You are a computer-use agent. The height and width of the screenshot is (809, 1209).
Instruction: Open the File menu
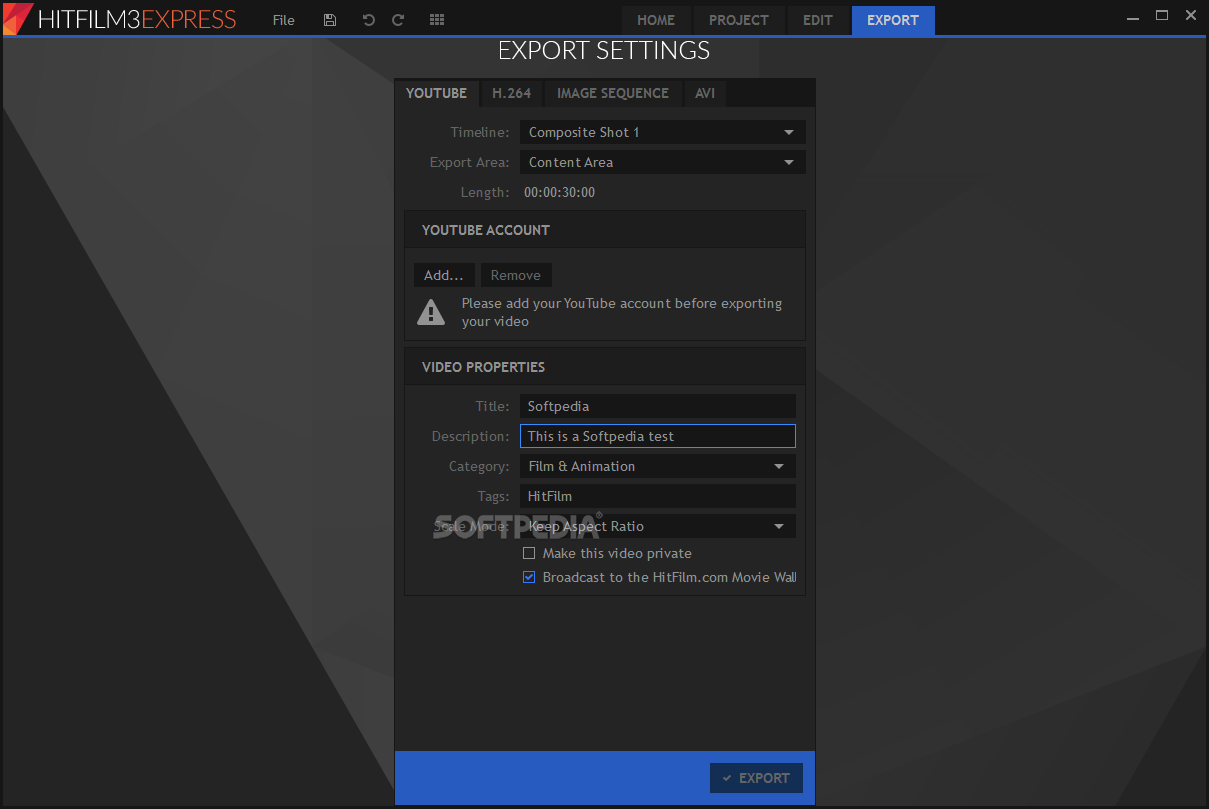tap(284, 20)
